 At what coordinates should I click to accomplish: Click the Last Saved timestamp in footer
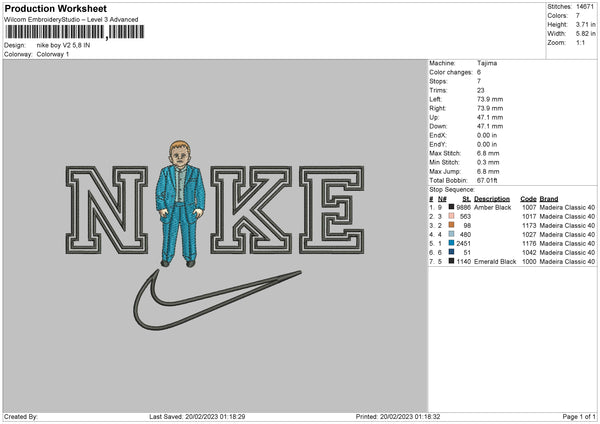(x=196, y=416)
